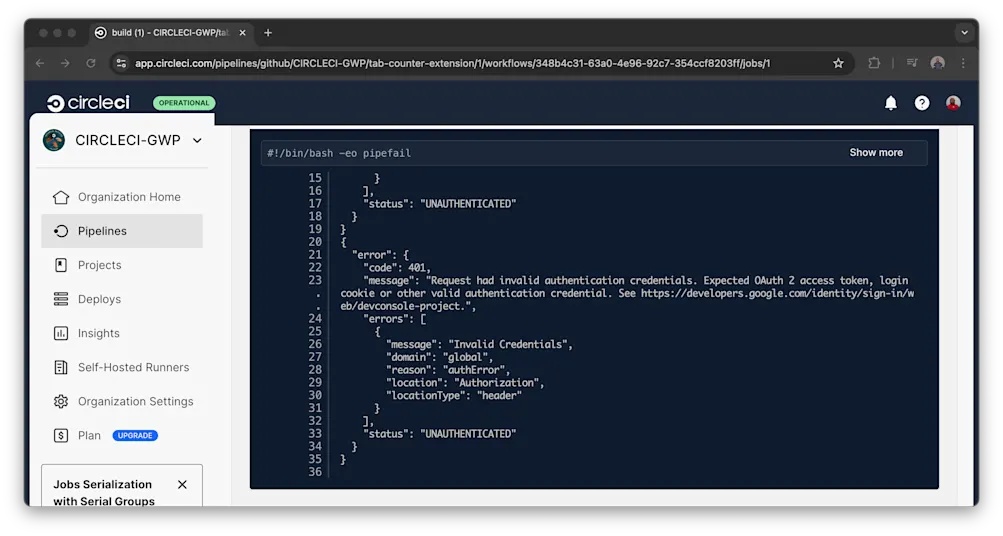This screenshot has height=536, width=1003.
Task: Open Self-Hosted Runners page
Action: point(122,367)
